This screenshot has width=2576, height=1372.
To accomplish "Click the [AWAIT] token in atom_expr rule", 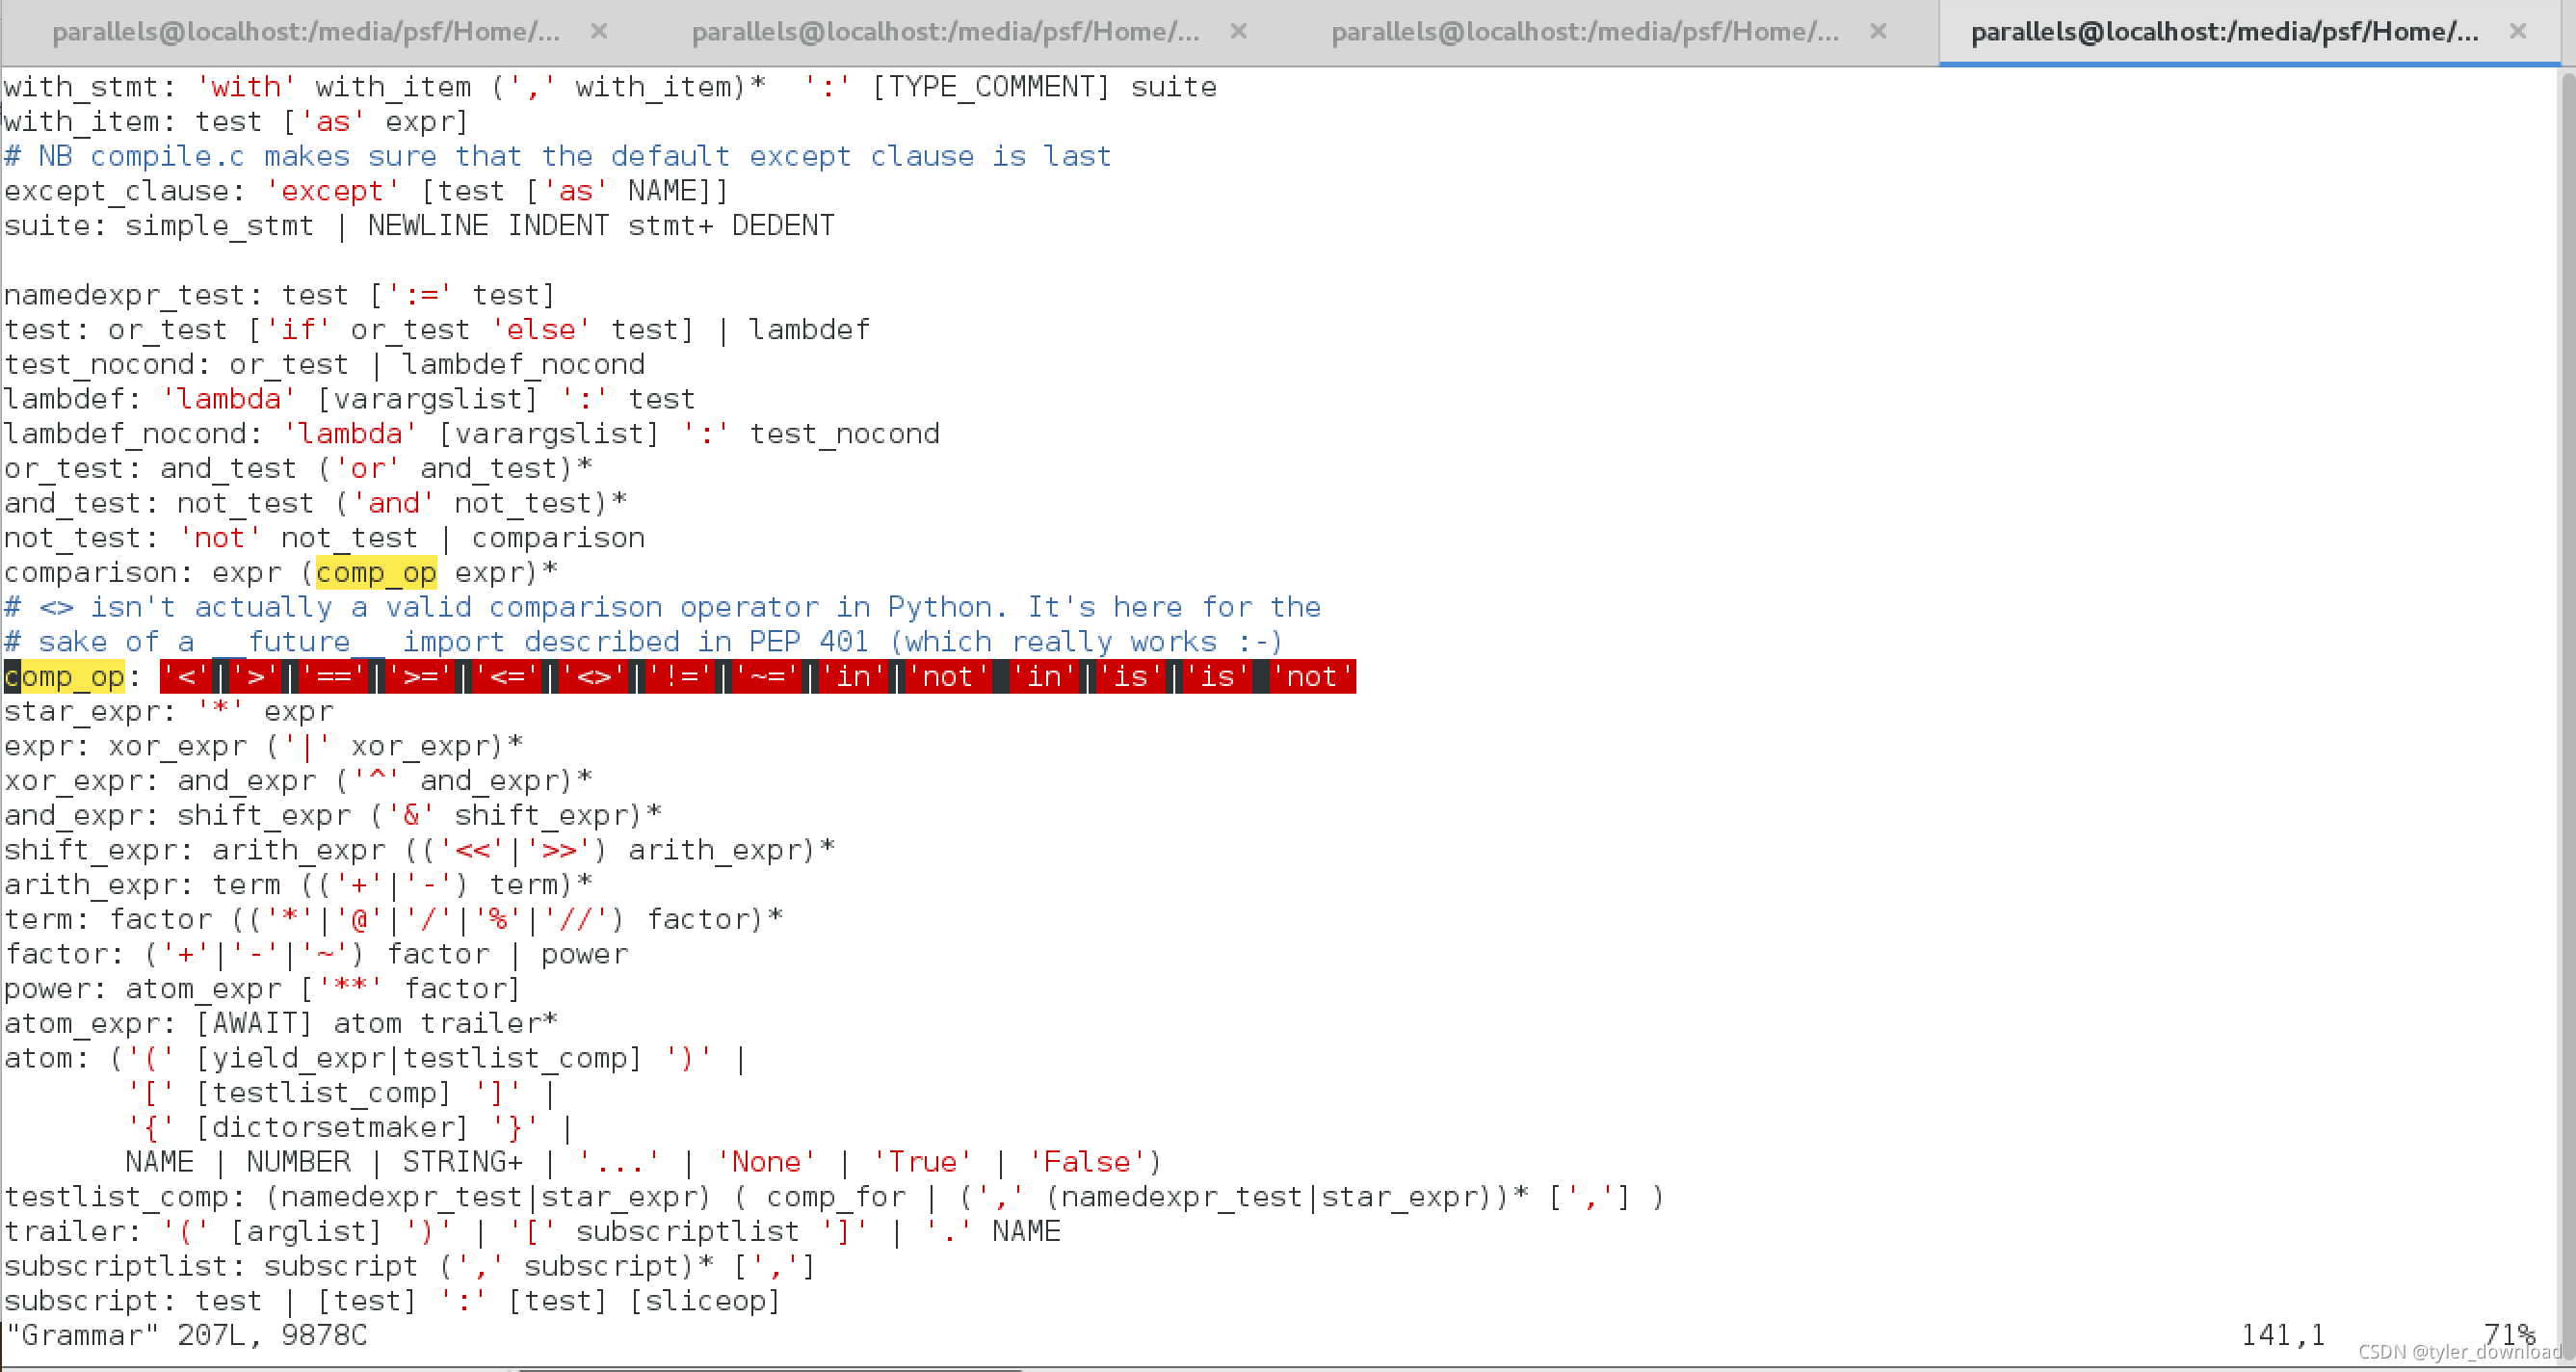I will 254,1024.
